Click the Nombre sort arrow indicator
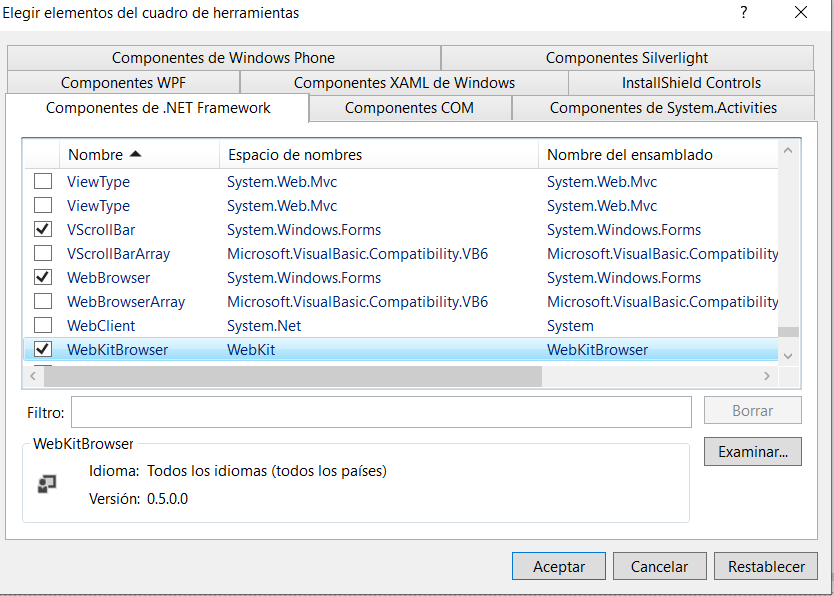This screenshot has height=596, width=834. [x=136, y=154]
